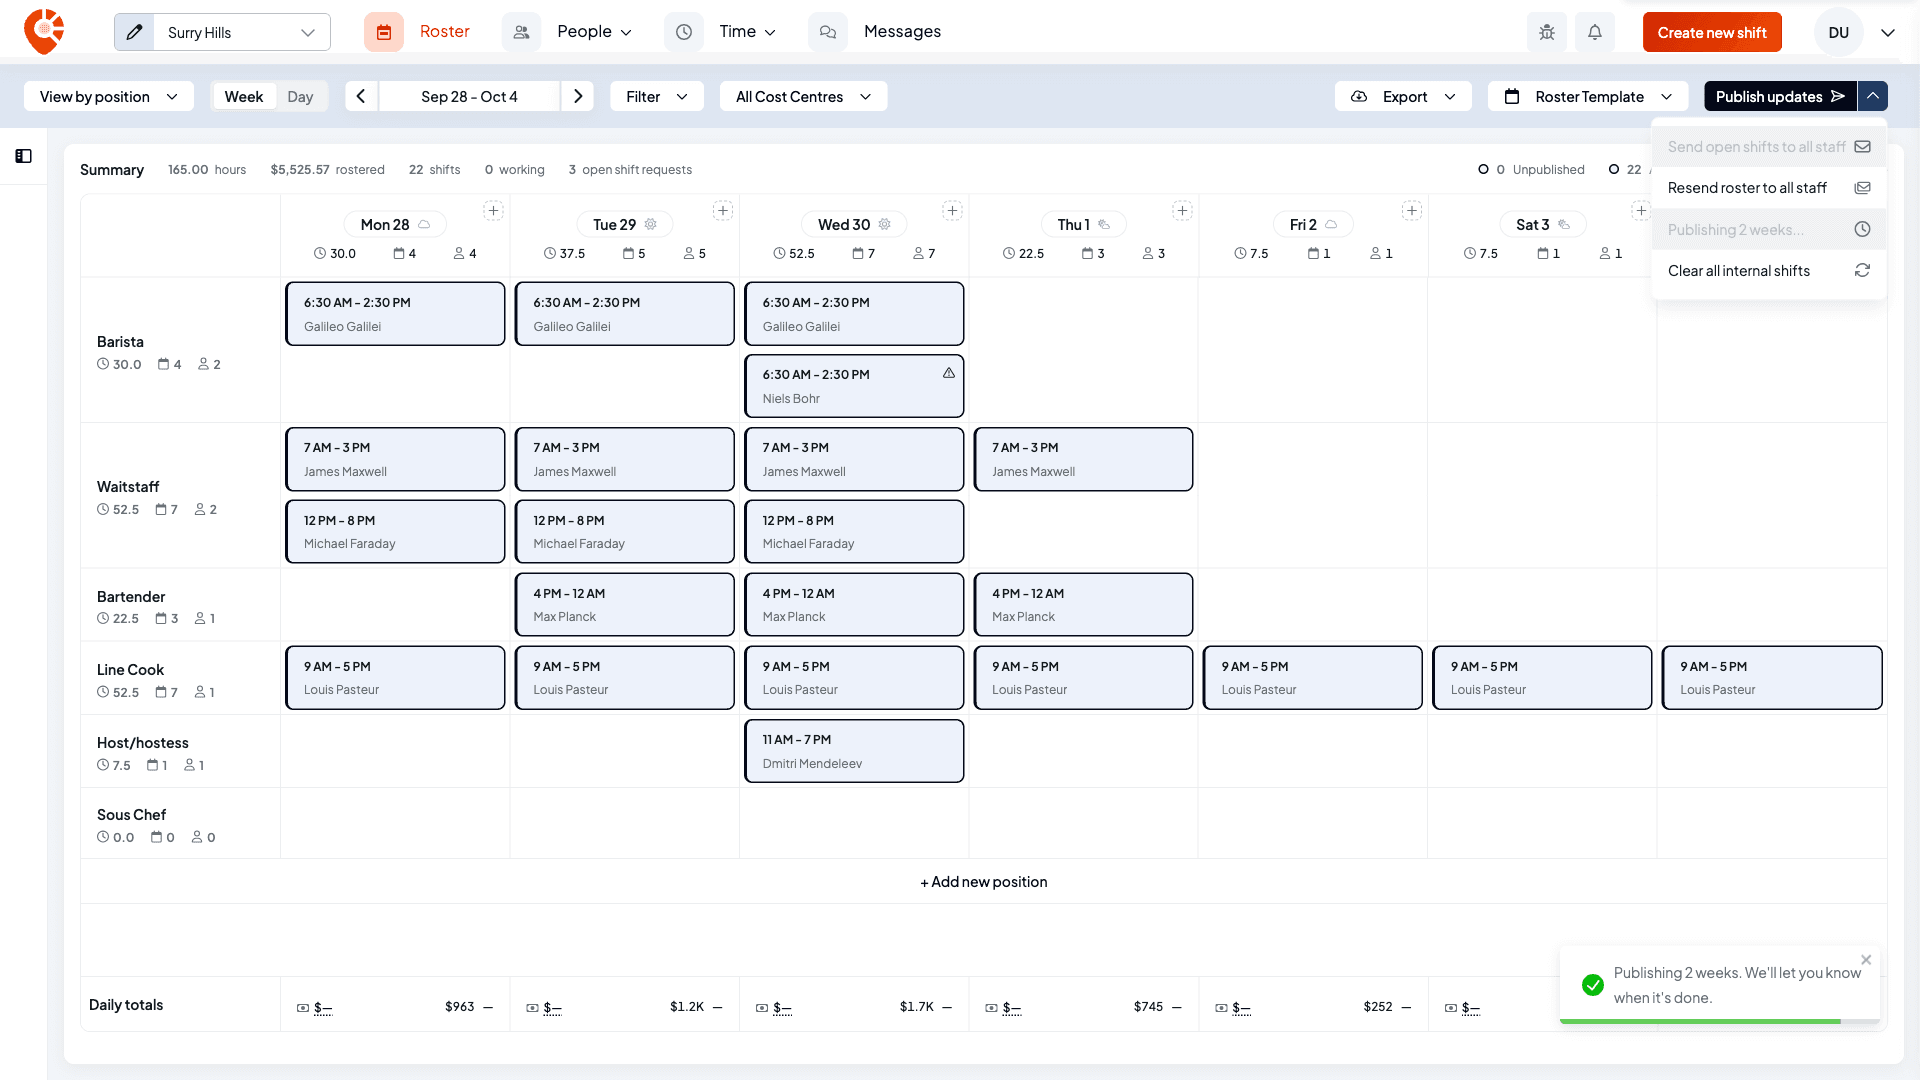Add a shift on Fri 2
The width and height of the screenshot is (1920, 1080).
tap(1411, 211)
